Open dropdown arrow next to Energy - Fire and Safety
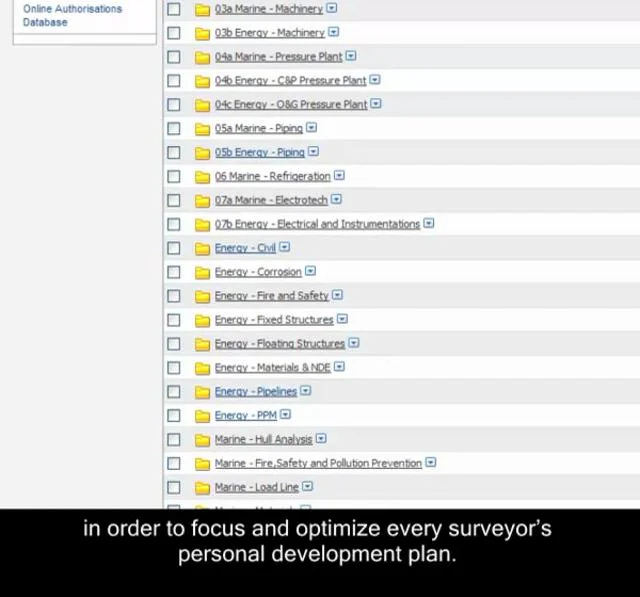 337,295
